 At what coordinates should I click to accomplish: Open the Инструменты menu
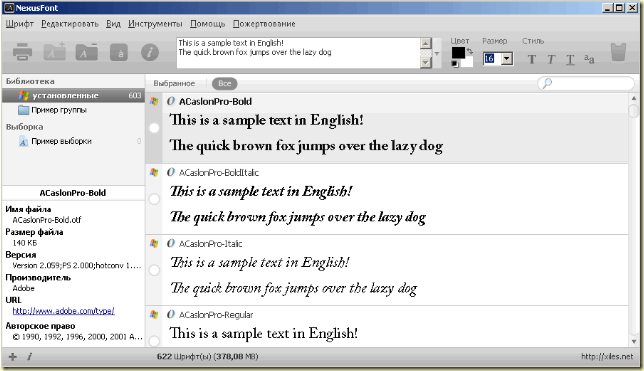(155, 24)
